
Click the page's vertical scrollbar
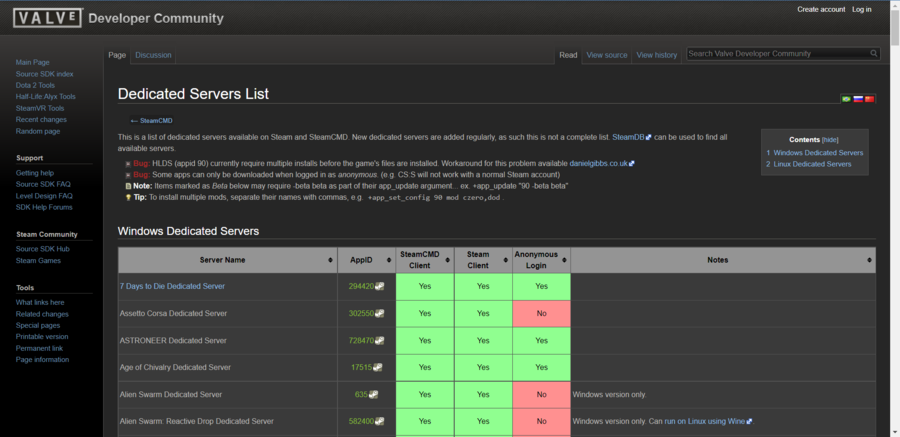tap(895, 218)
